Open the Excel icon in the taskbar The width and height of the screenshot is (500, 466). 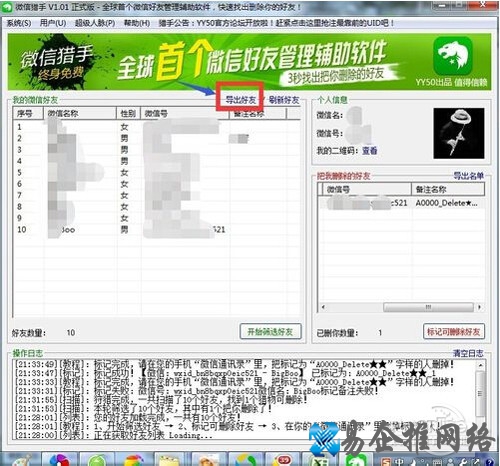coord(321,460)
